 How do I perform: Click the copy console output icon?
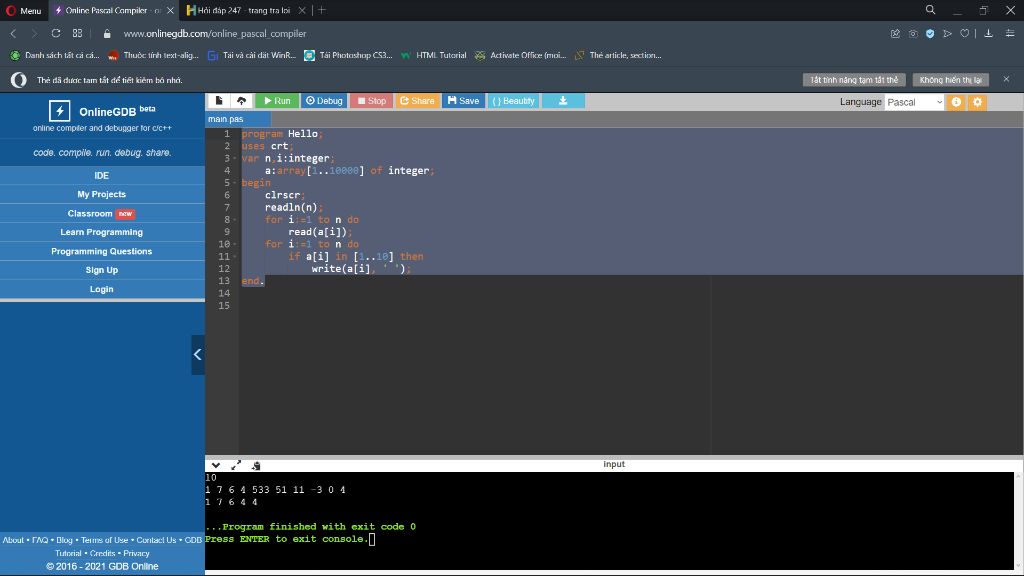click(x=256, y=465)
